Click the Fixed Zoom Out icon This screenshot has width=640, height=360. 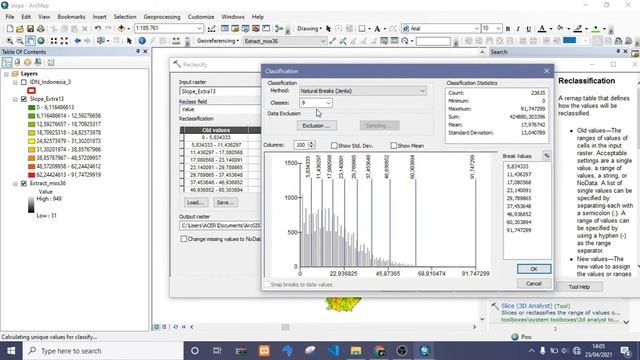click(x=64, y=41)
